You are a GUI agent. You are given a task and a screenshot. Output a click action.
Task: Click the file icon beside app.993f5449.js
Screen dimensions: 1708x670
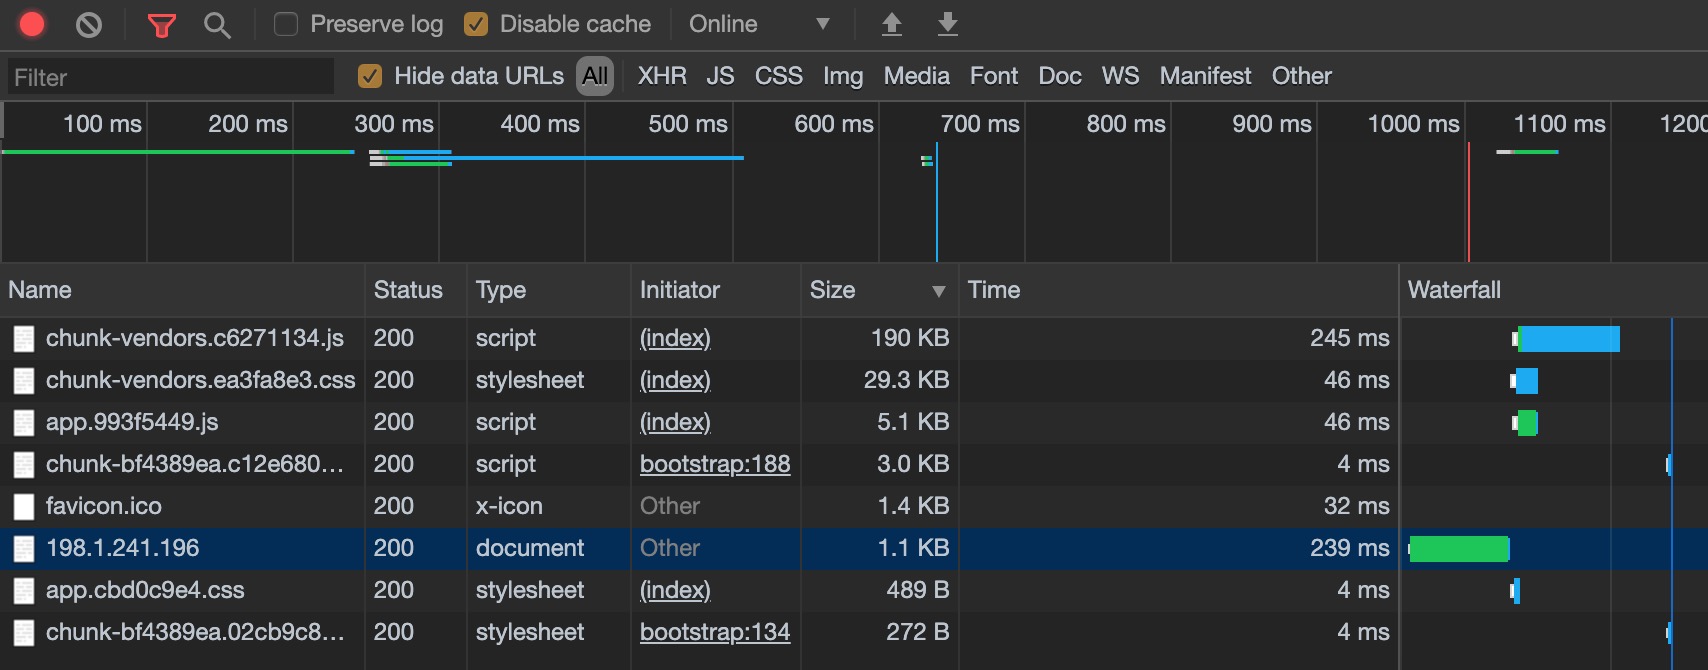tap(24, 423)
